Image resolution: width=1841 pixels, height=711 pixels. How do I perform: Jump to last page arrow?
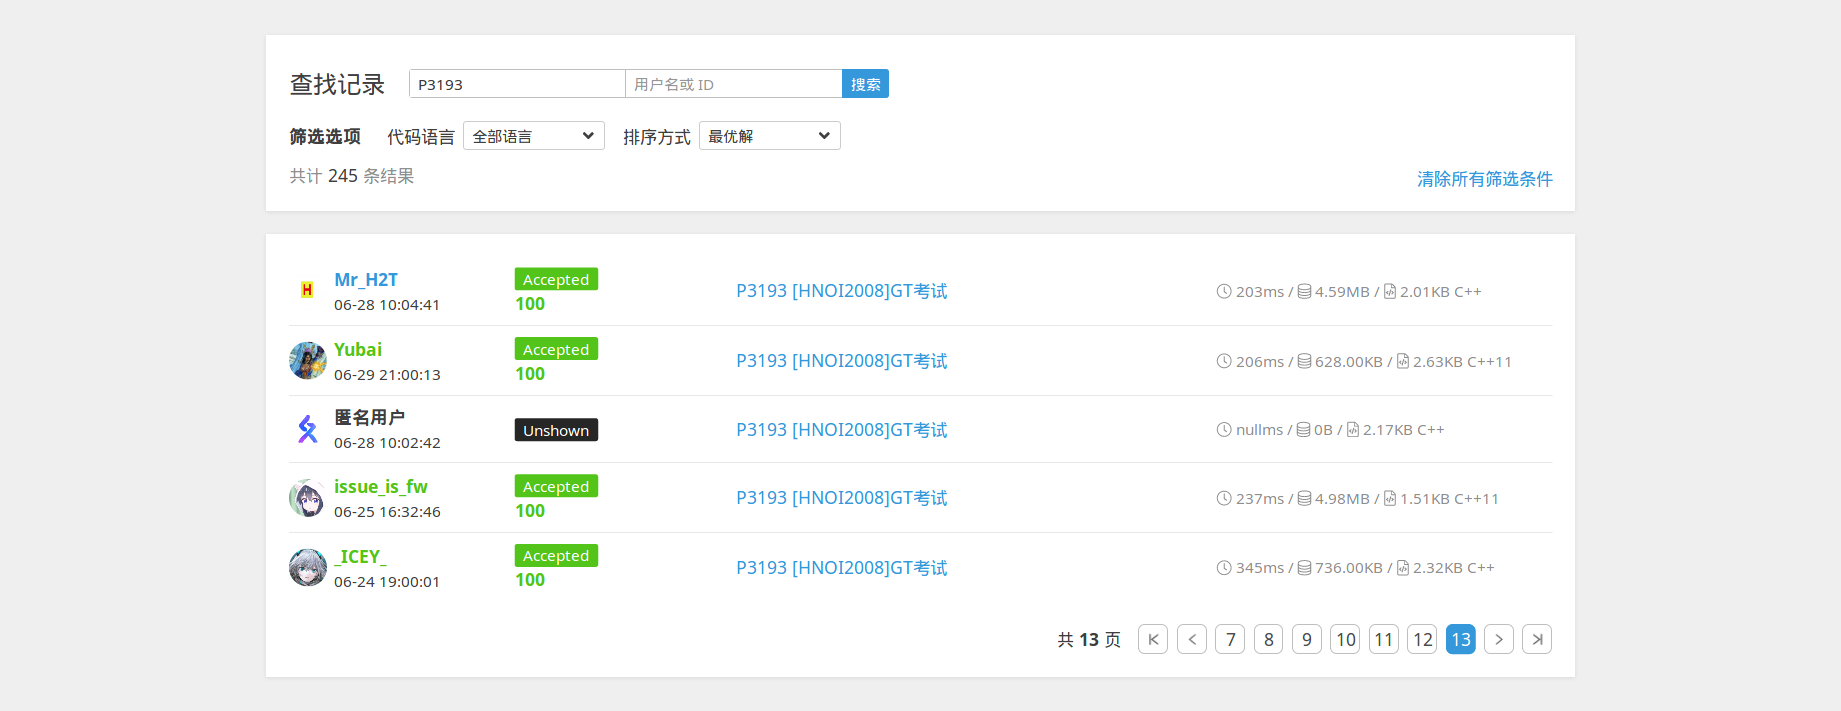click(1537, 639)
